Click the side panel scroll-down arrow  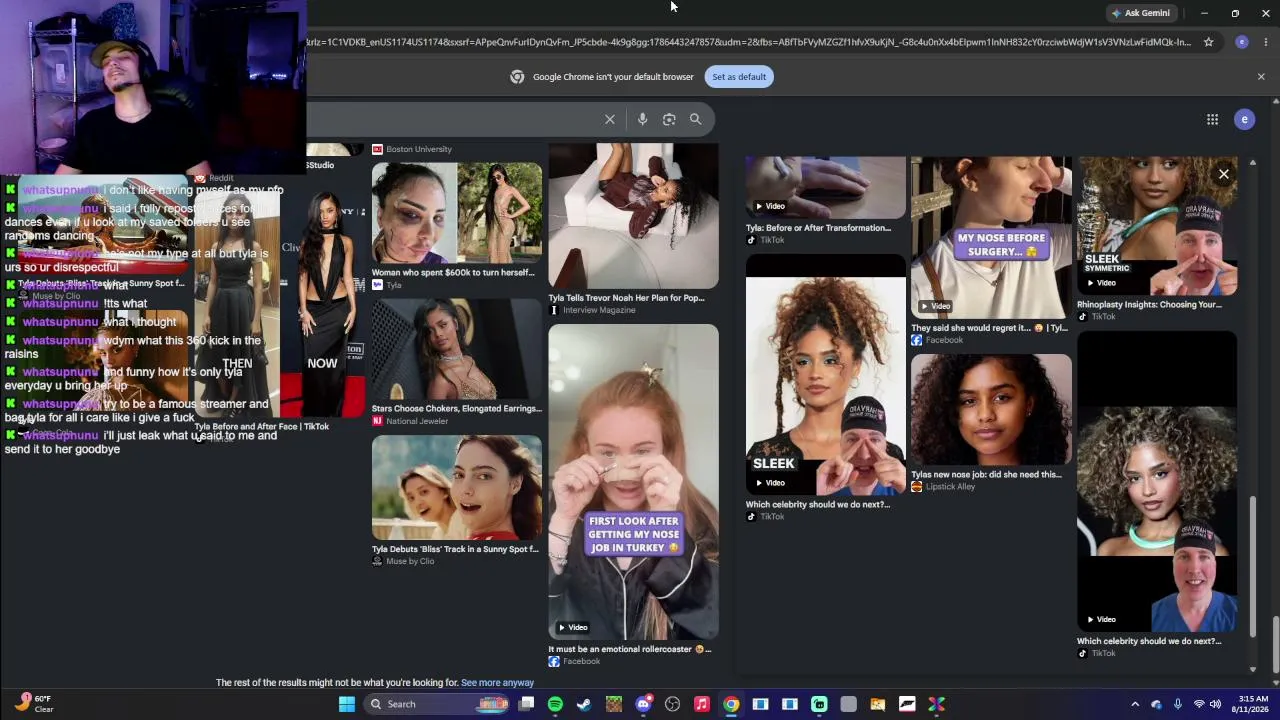pyautogui.click(x=1253, y=669)
